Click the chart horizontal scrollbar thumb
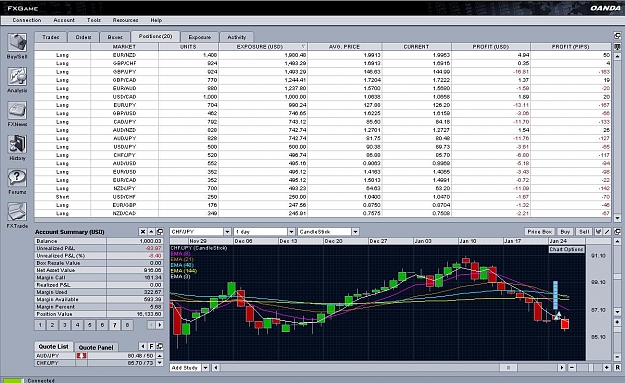The image size is (625, 383). click(508, 367)
